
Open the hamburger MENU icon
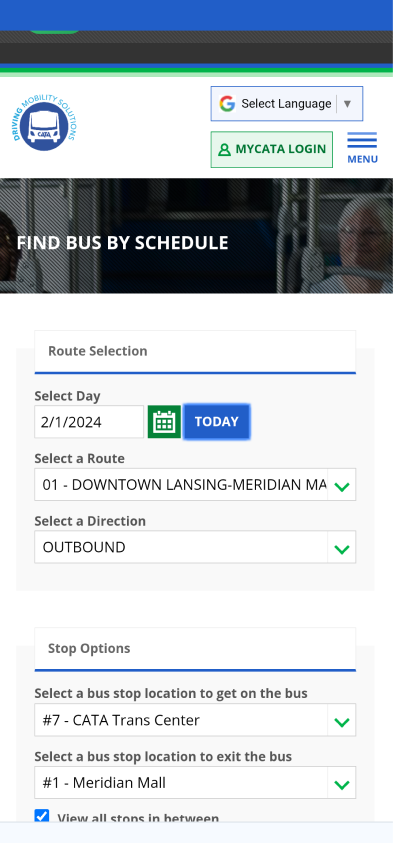pyautogui.click(x=362, y=148)
